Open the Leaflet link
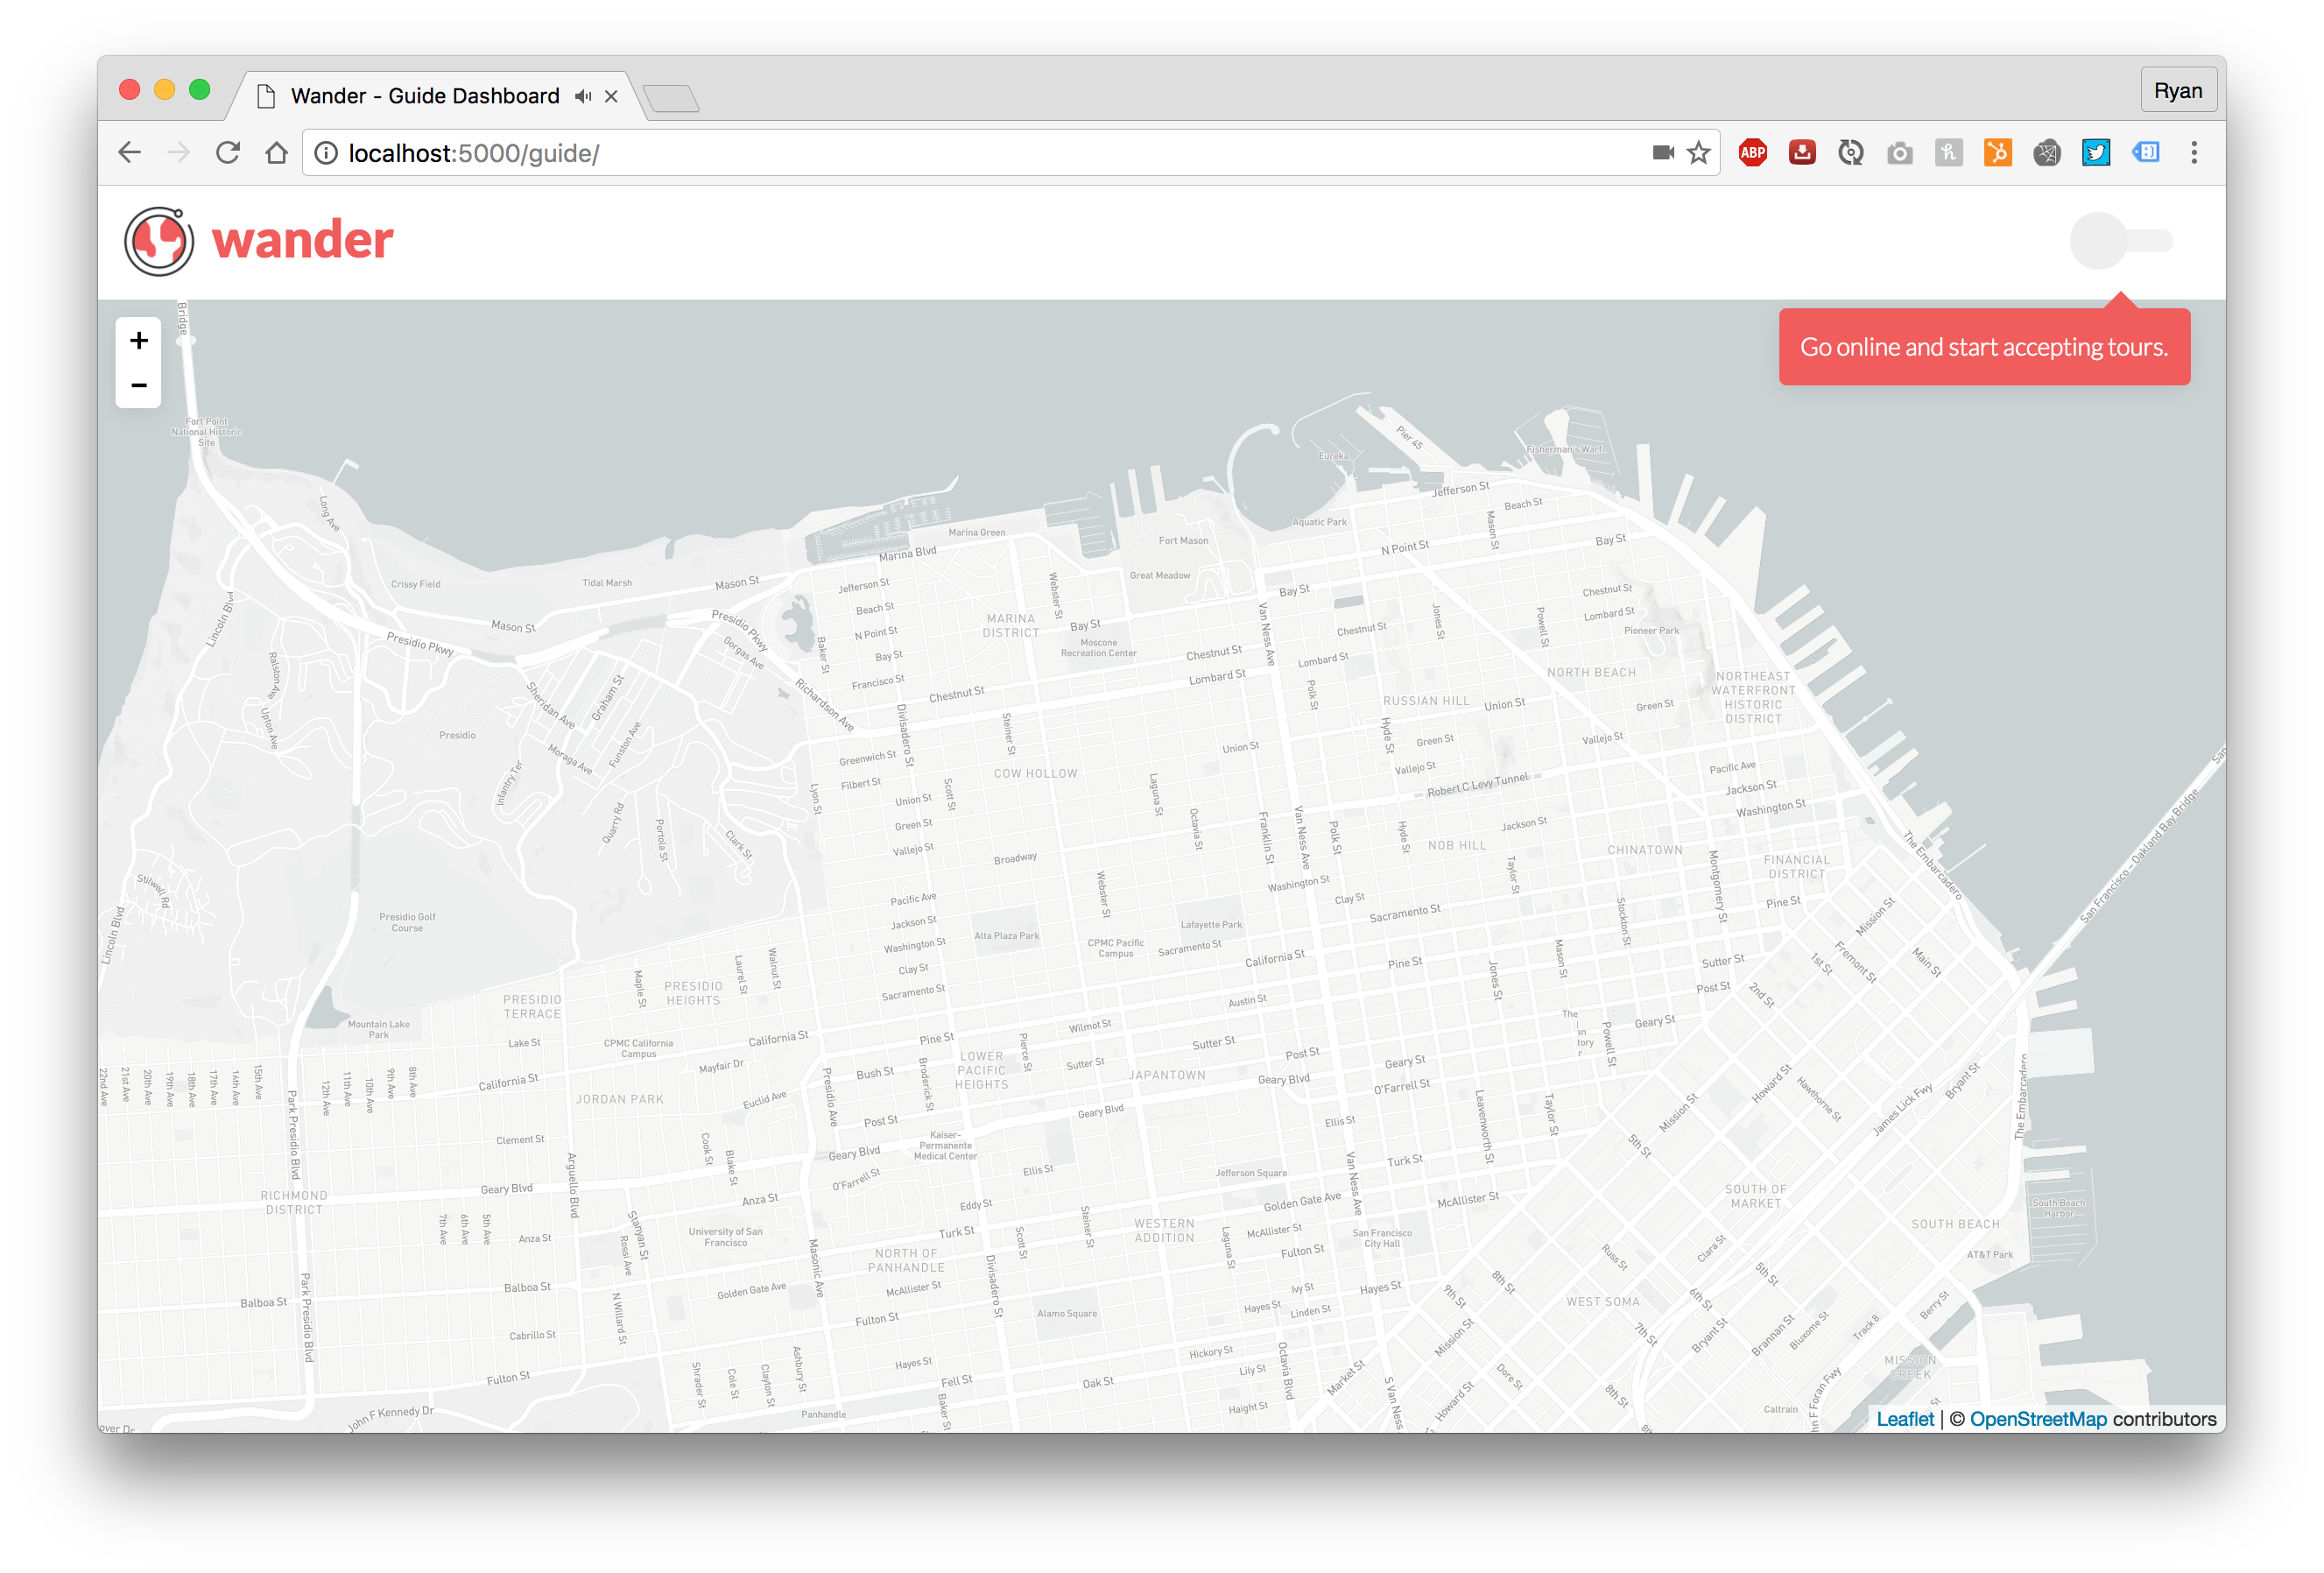This screenshot has width=2324, height=1573. 1904,1419
